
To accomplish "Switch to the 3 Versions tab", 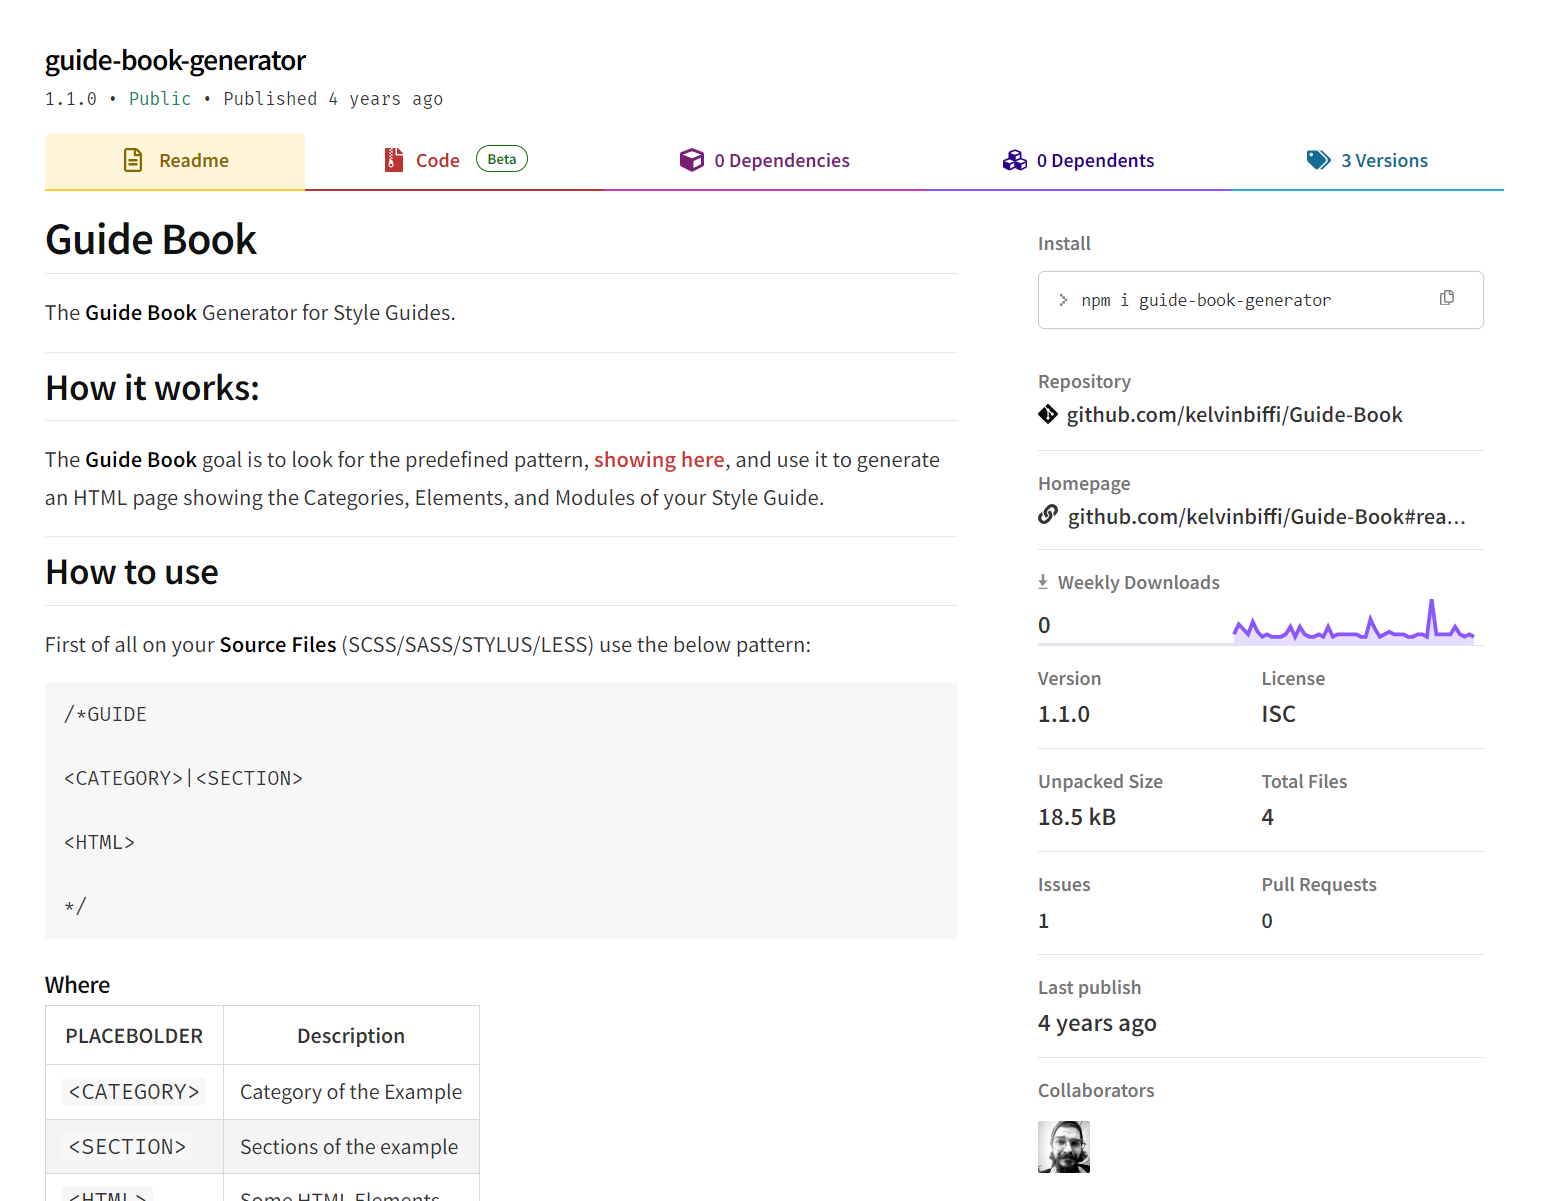I will coord(1384,161).
